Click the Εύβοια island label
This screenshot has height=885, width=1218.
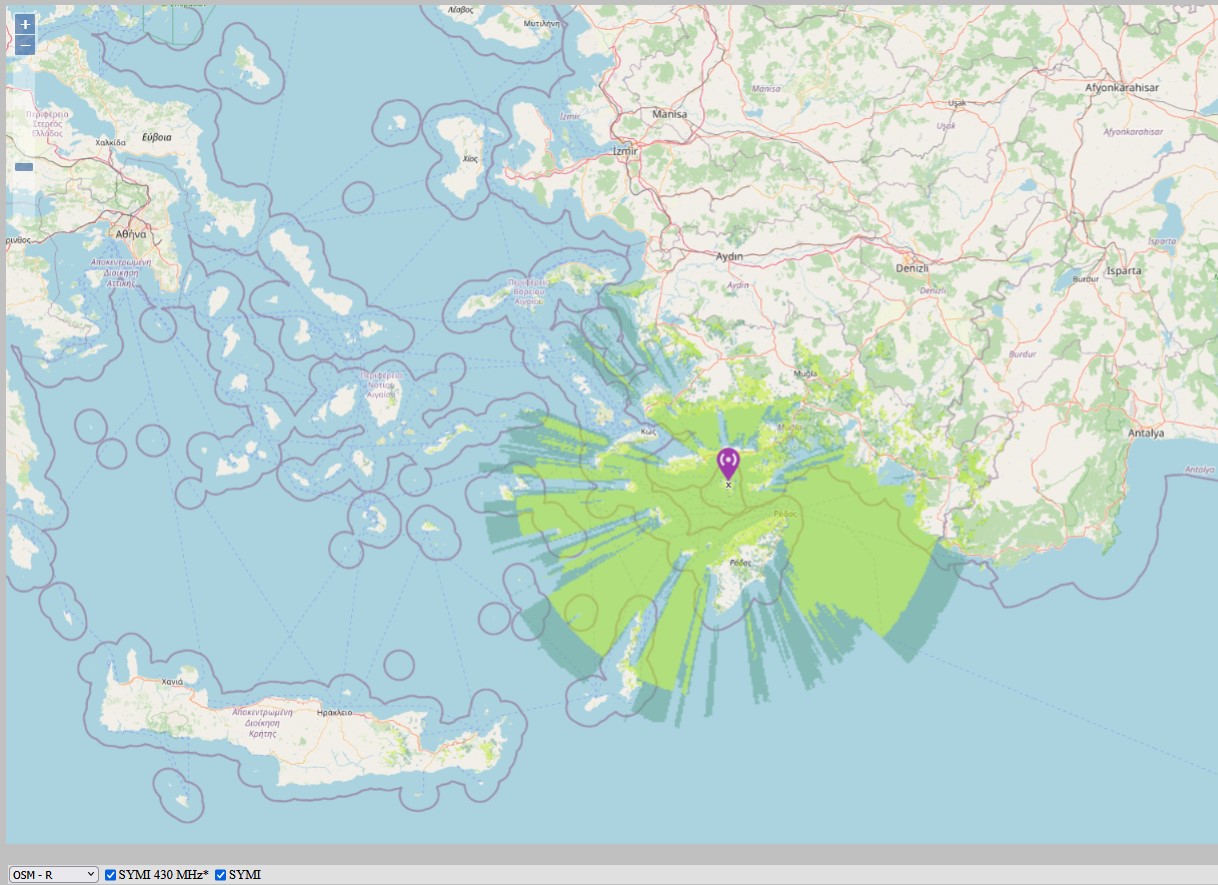pos(157,136)
